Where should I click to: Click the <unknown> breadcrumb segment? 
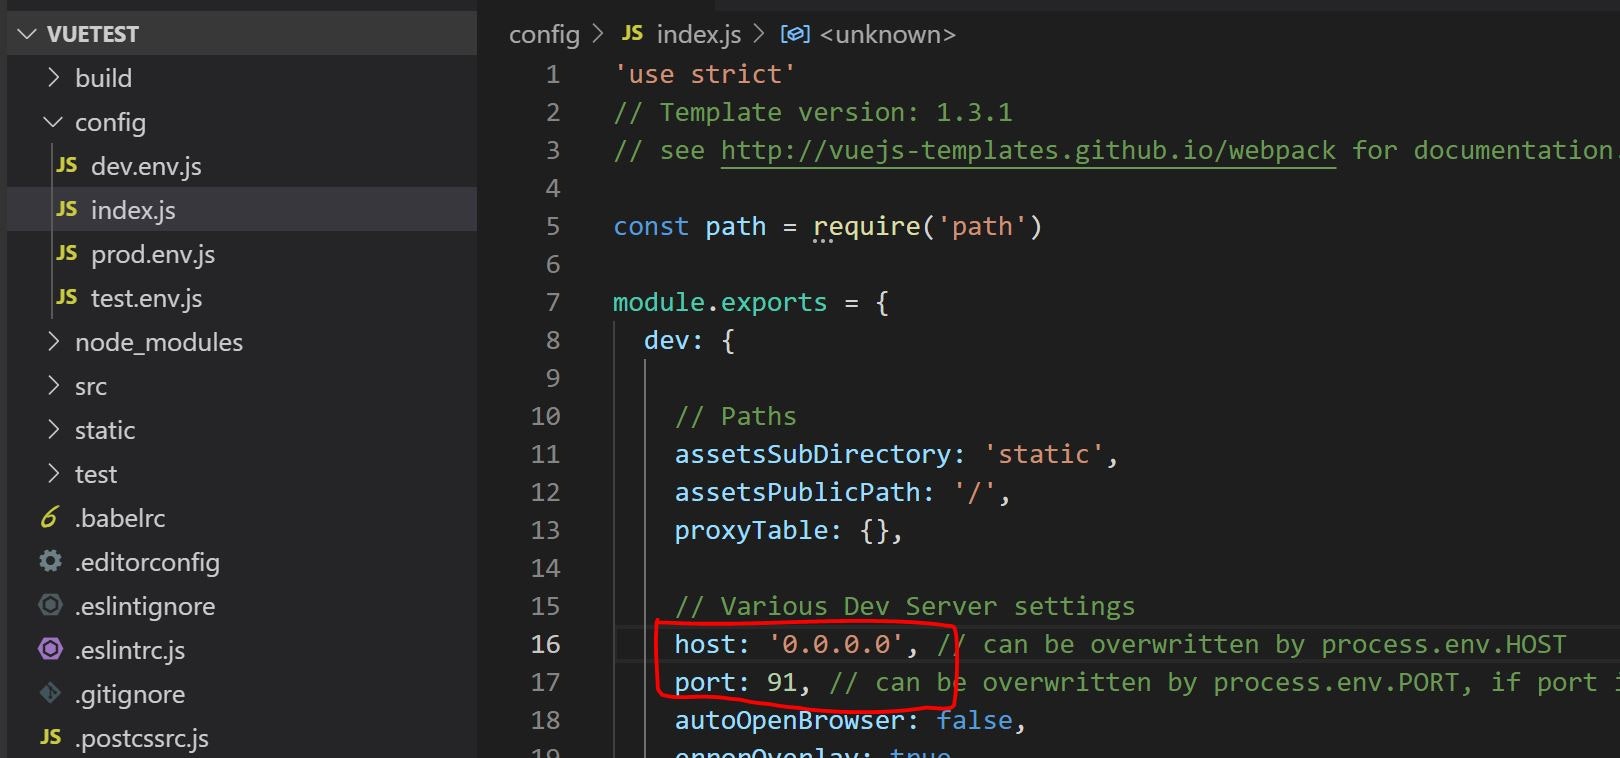887,35
